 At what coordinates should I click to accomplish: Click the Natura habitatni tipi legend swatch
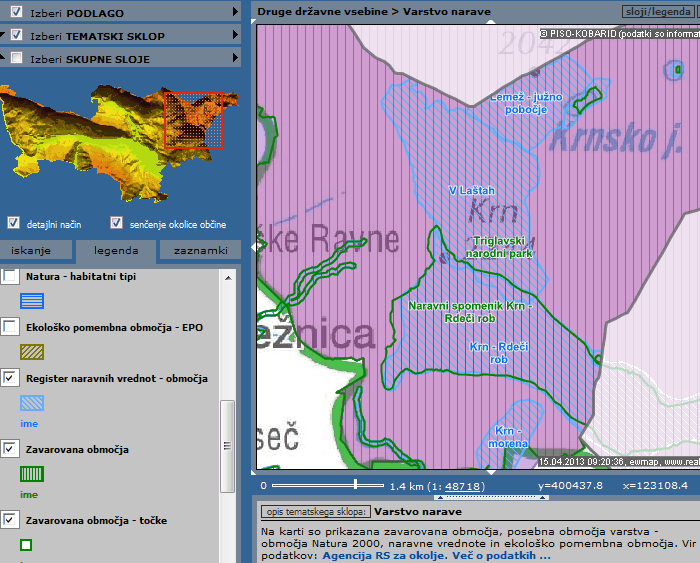point(32,299)
